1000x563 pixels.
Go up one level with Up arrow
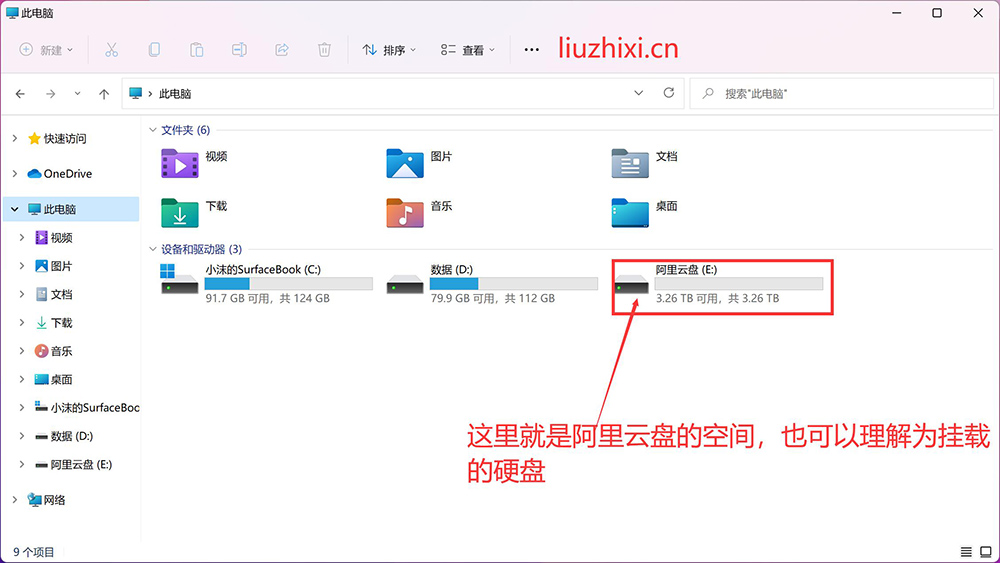coord(104,93)
